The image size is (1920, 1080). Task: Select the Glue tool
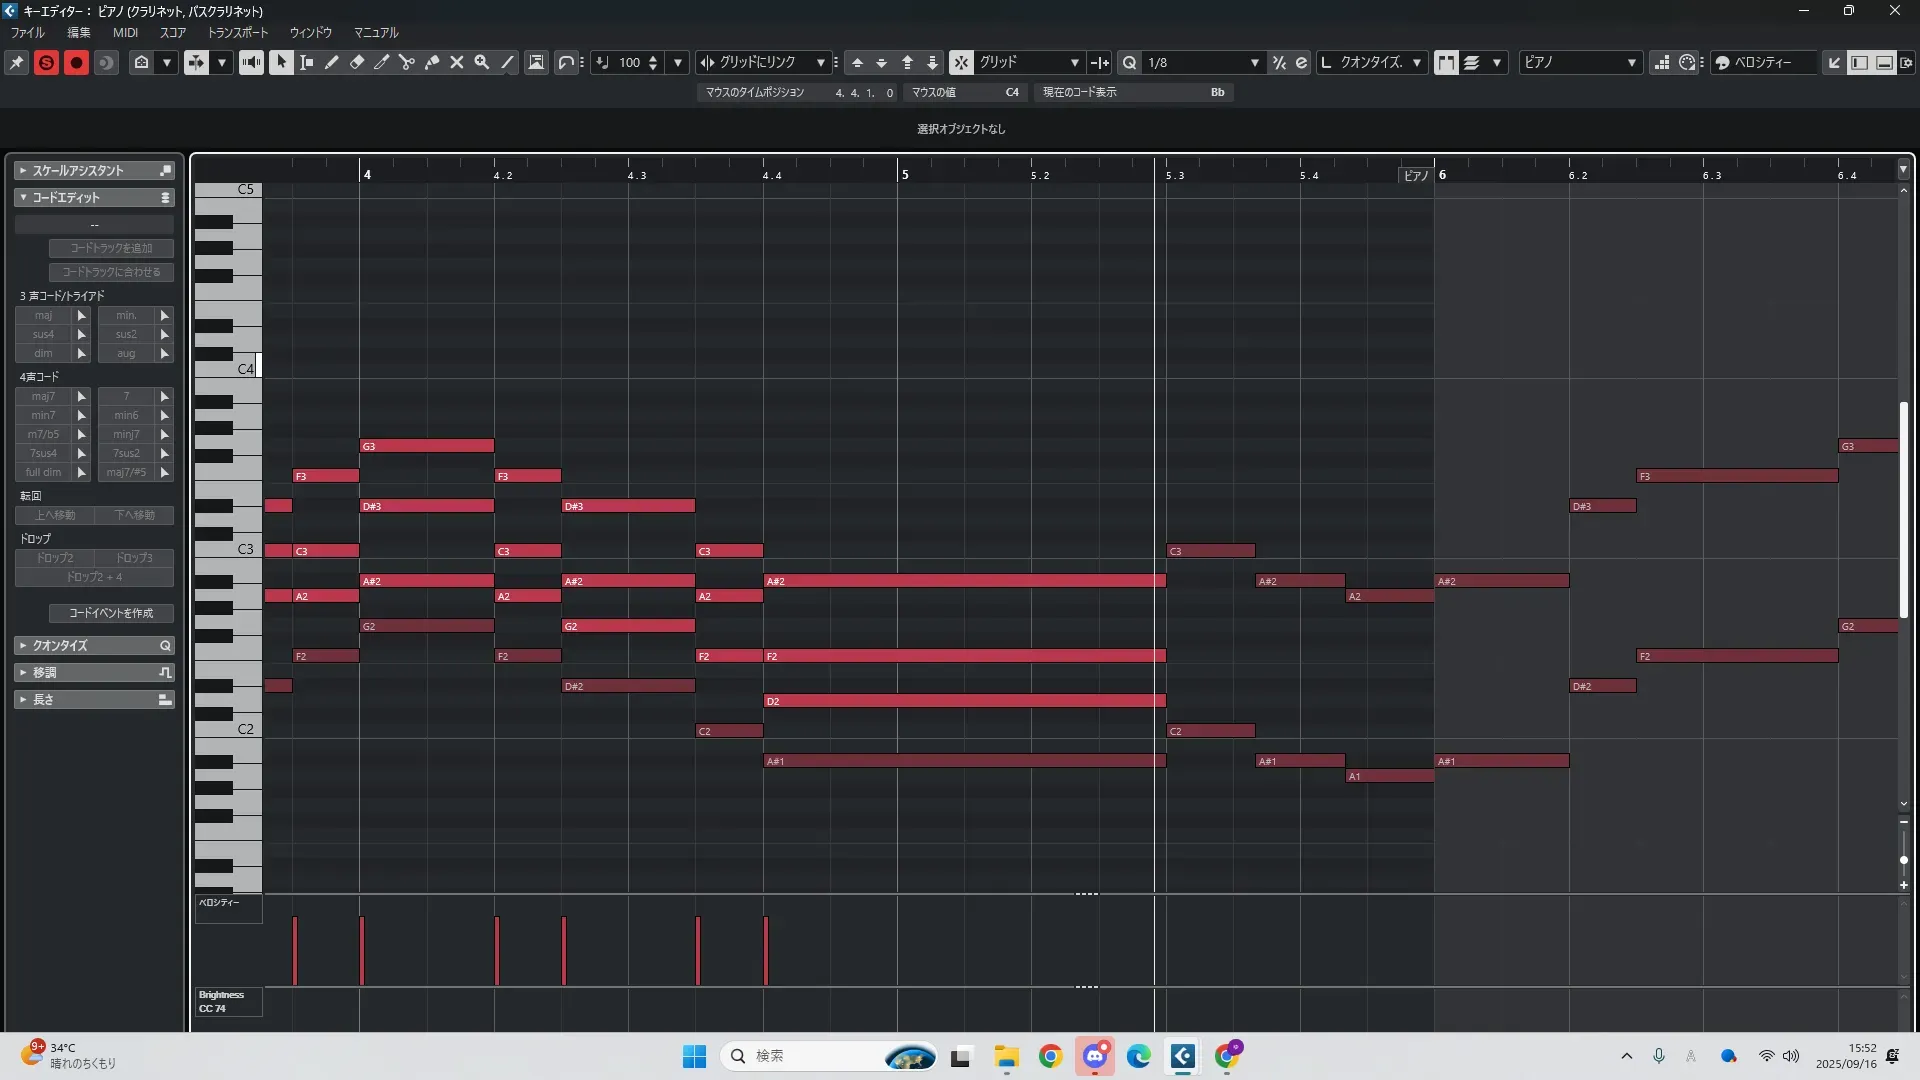[x=432, y=62]
